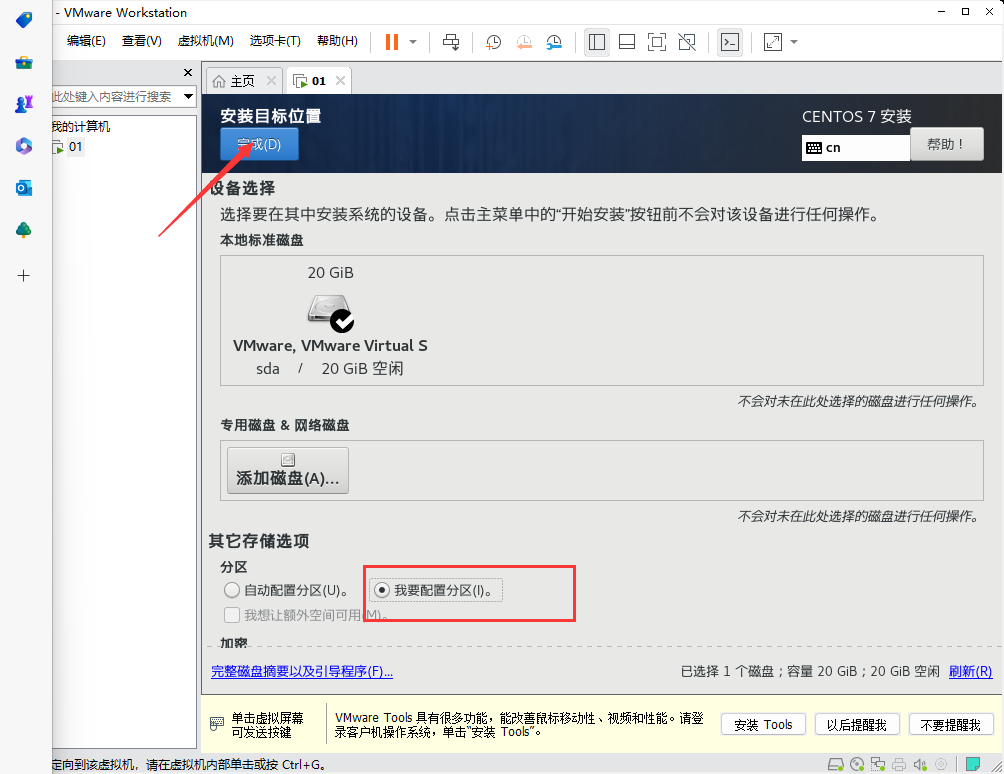Select 我要配置分区(I) radio button
Screen dimensions: 1004x774
pyautogui.click(x=437, y=590)
